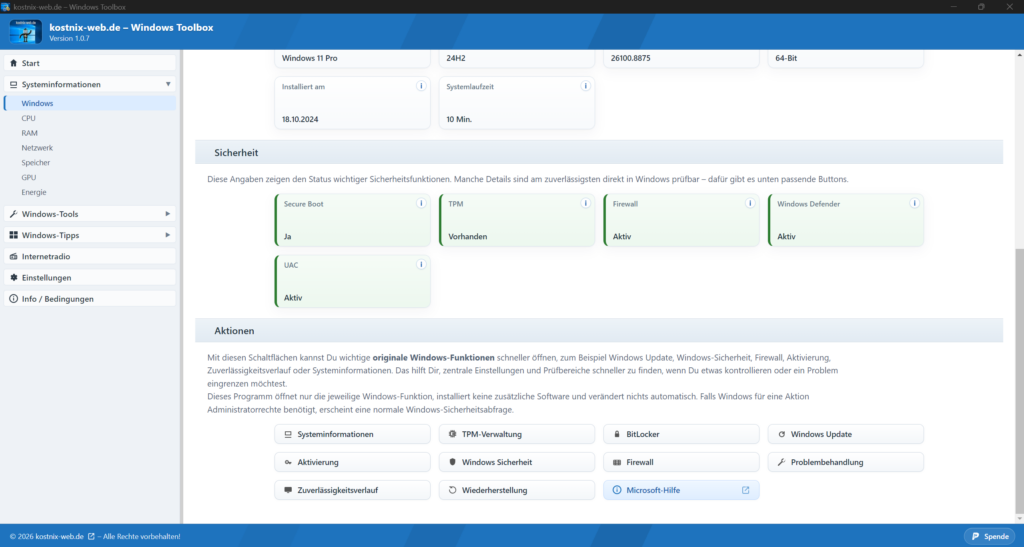Viewport: 1024px width, 547px height.
Task: Click the Version 1.0.7 label
Action: [x=69, y=39]
